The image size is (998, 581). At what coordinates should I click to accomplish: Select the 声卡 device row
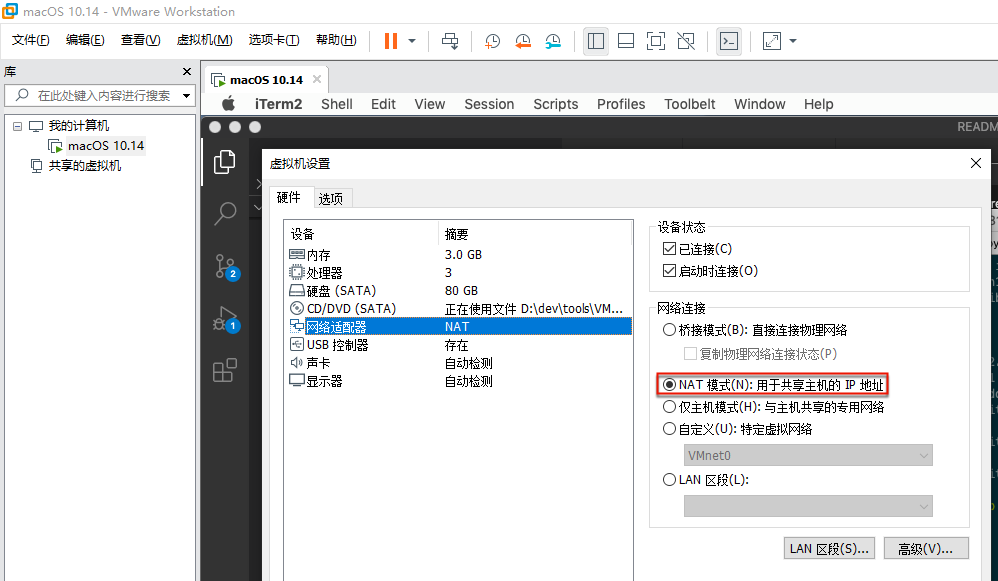[458, 363]
